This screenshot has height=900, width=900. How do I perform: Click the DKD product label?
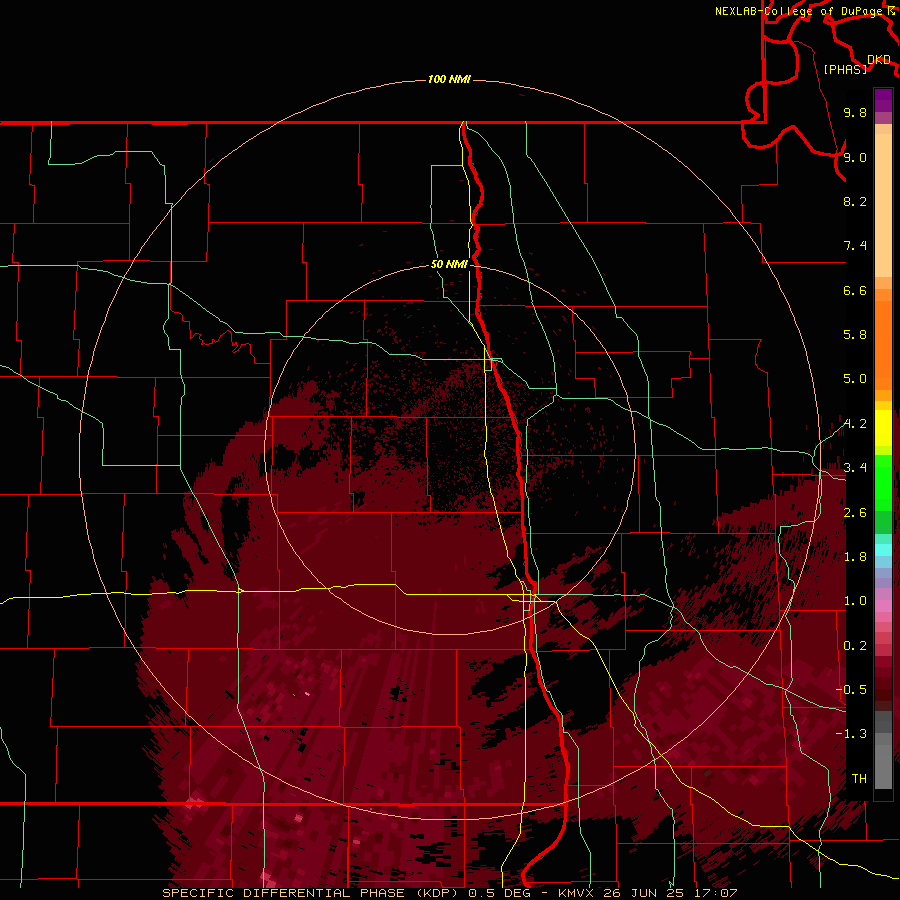point(878,60)
